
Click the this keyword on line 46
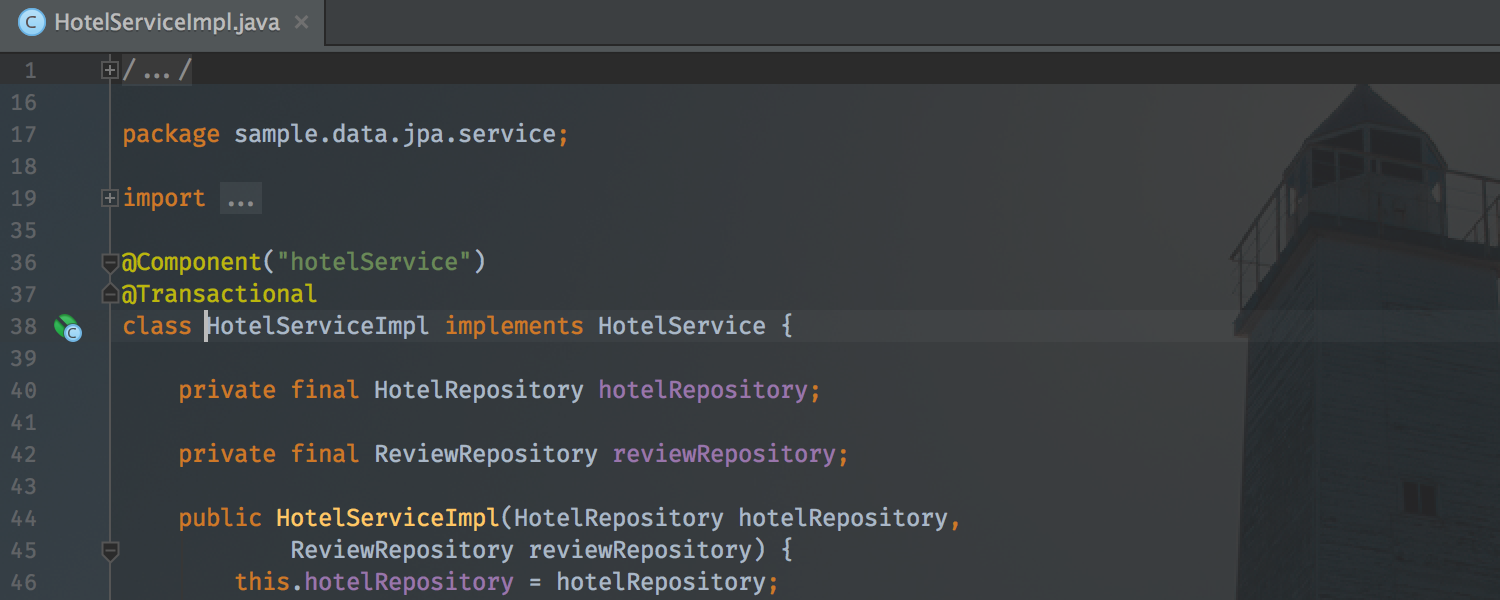[x=262, y=582]
